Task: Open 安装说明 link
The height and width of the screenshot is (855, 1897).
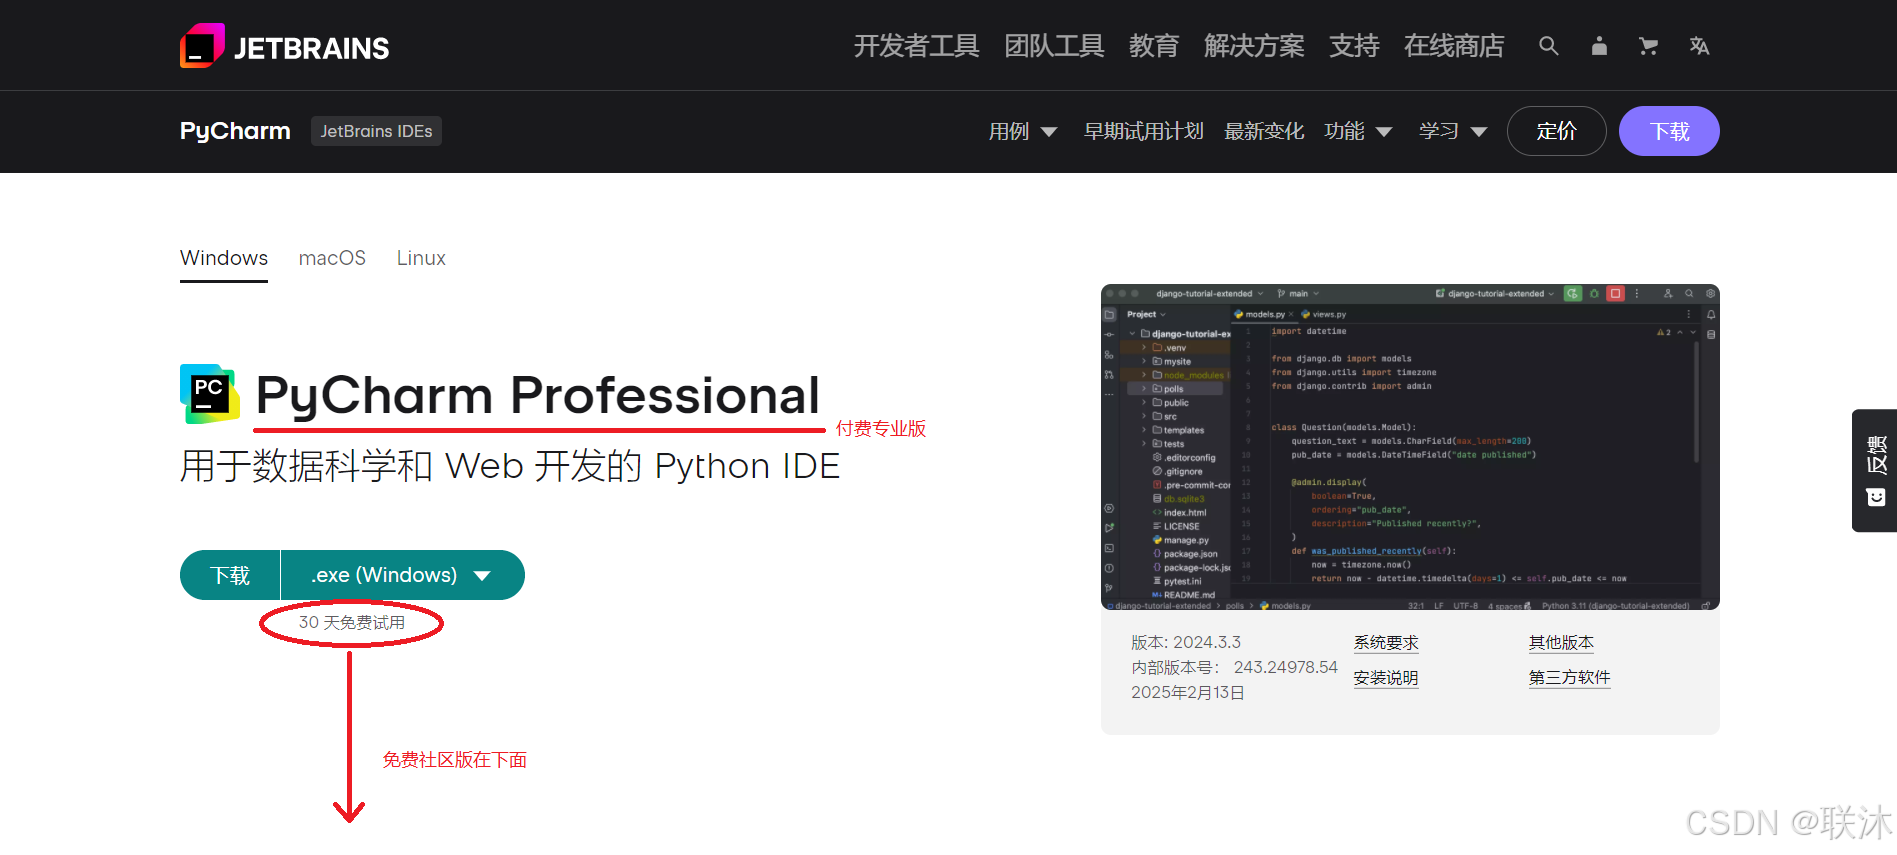Action: (x=1386, y=678)
